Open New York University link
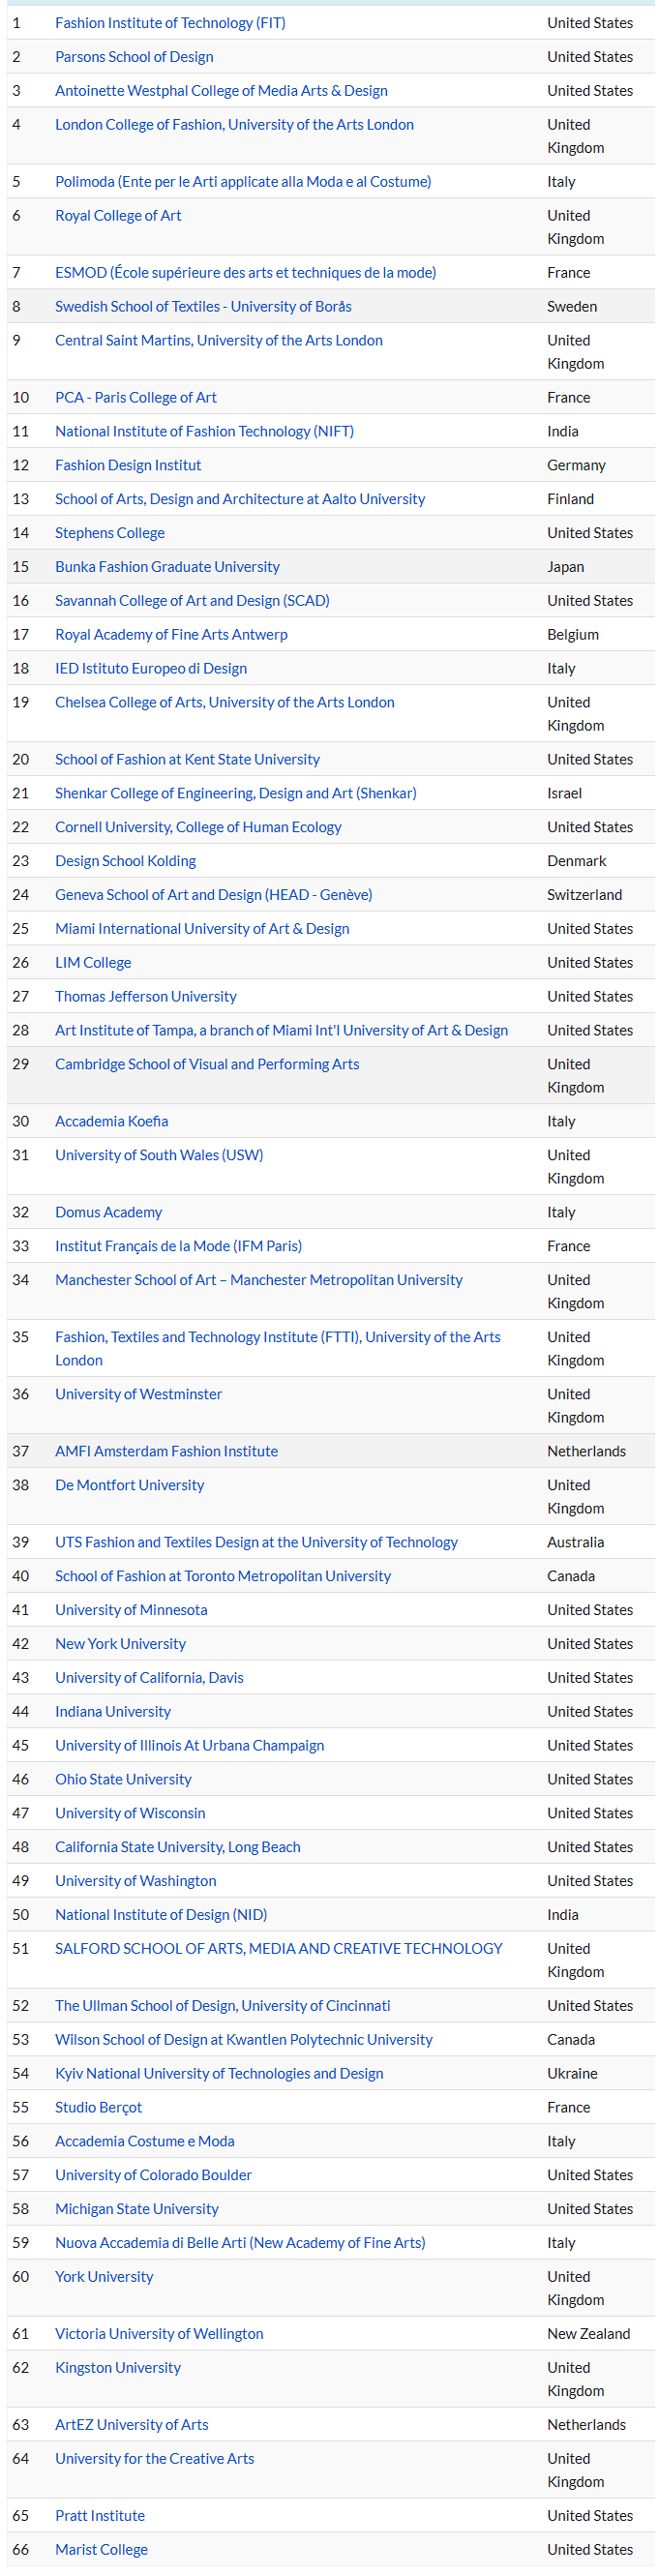Viewport: 659px width, 2576px height. 120,1644
